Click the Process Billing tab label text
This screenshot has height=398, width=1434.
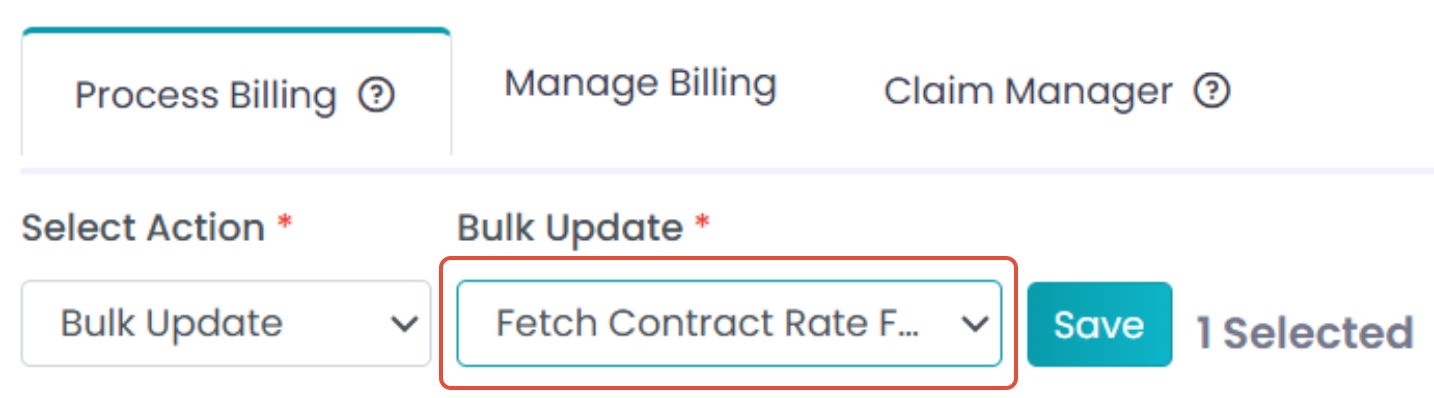(x=206, y=96)
